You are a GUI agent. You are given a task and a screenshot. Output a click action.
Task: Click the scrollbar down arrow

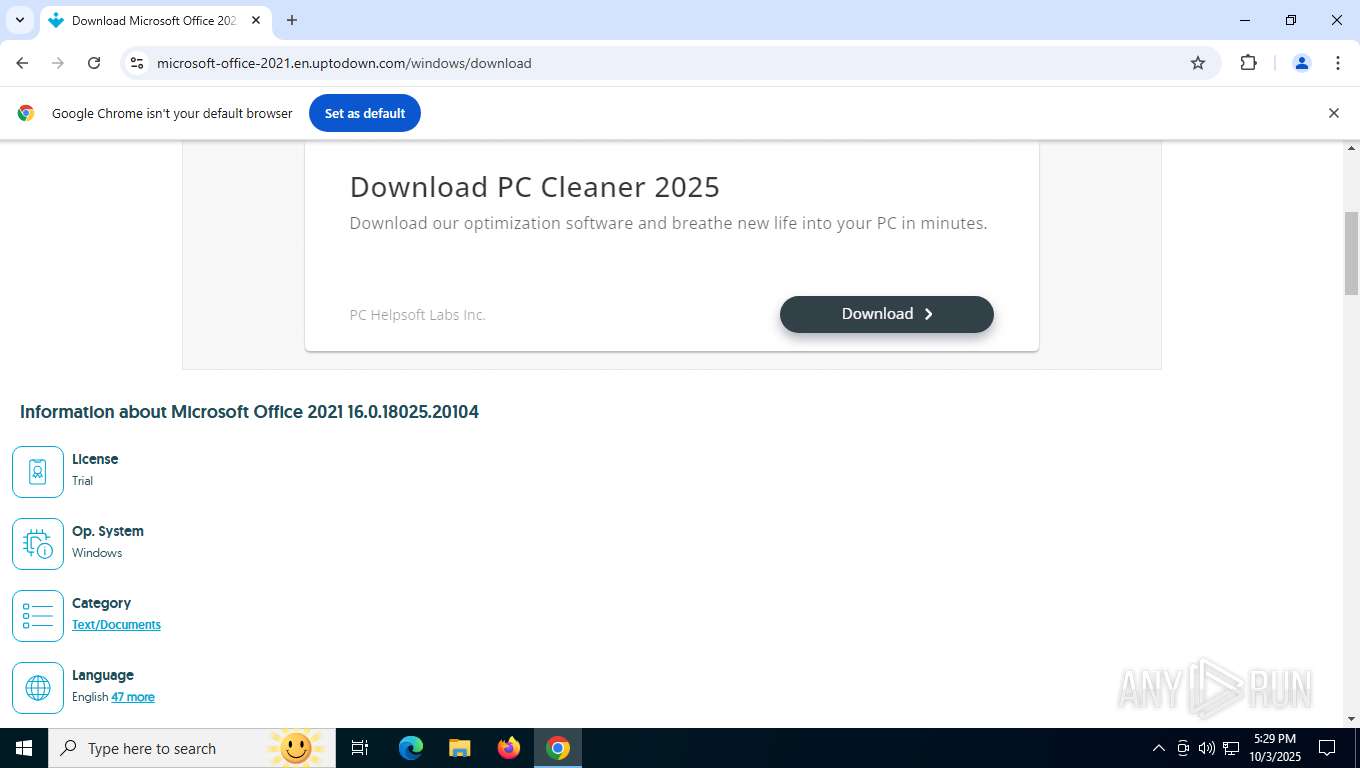coord(1351,718)
